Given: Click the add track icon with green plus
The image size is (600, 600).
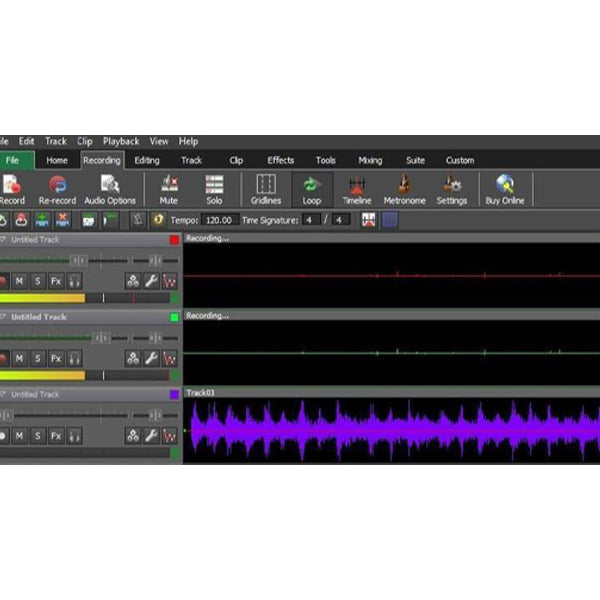Looking at the screenshot, I should pyautogui.click(x=42, y=220).
